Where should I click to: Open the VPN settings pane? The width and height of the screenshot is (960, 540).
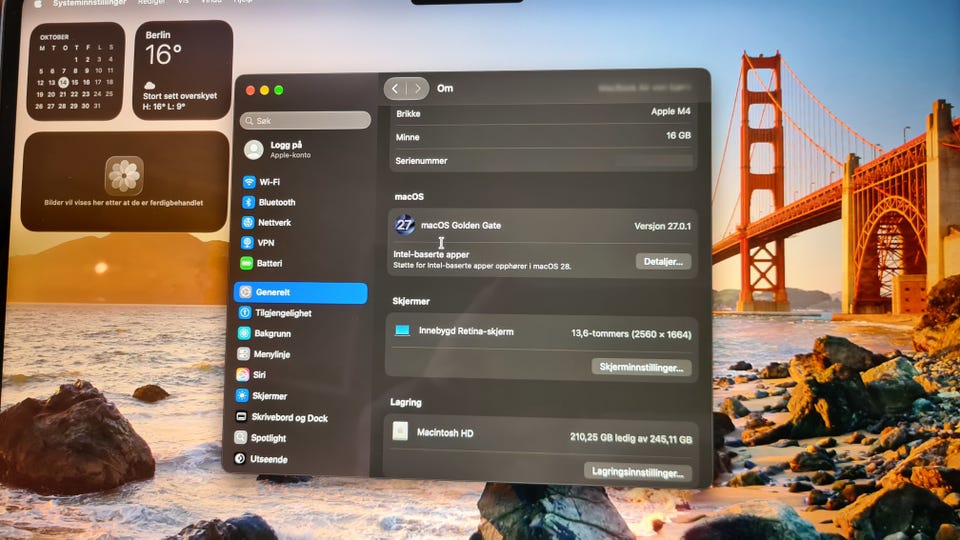(258, 243)
